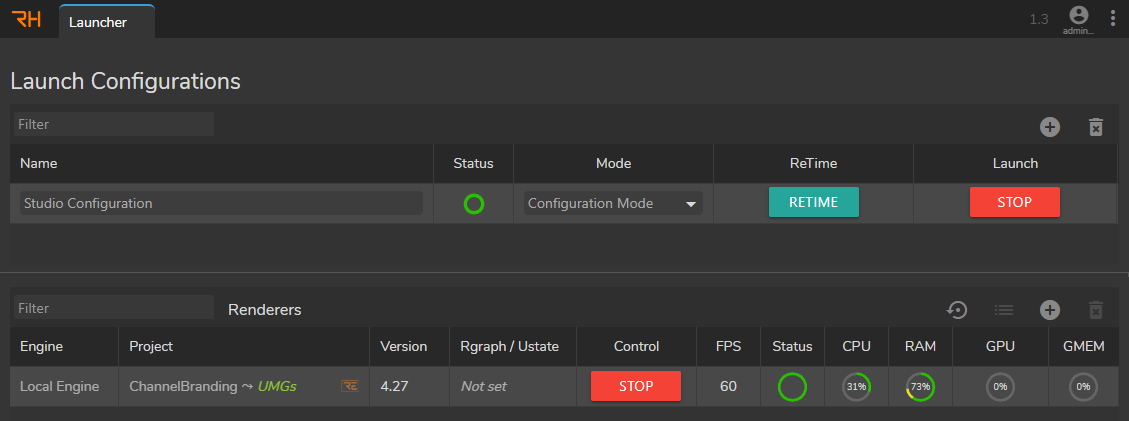Stop the Local Engine renderer
1129x421 pixels.
coord(636,386)
